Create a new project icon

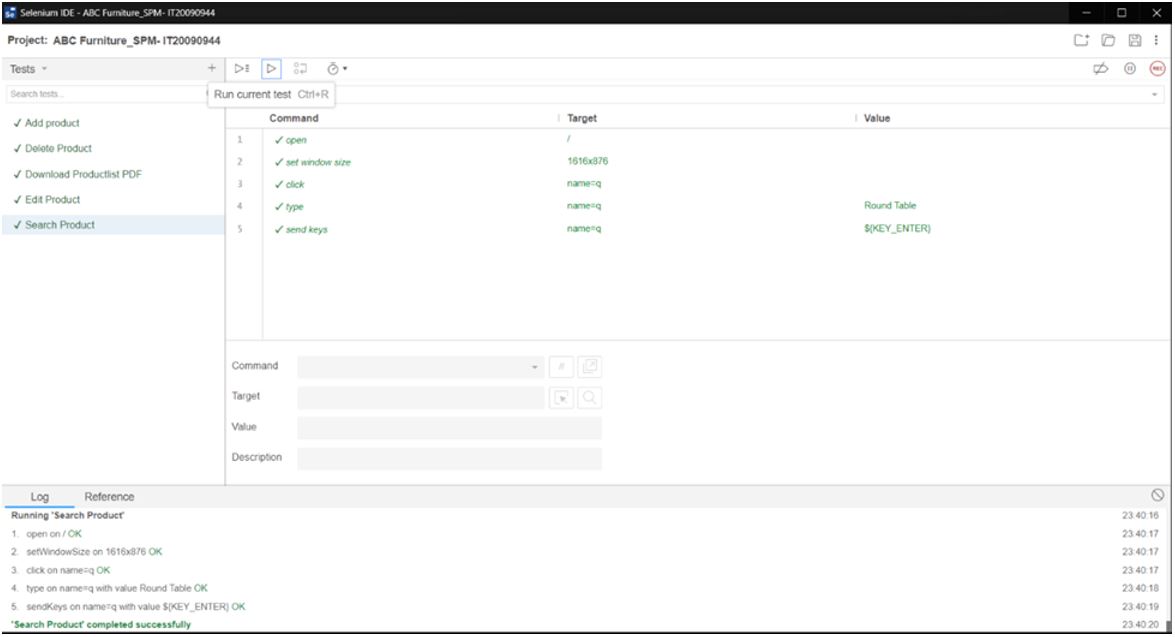[x=1081, y=40]
